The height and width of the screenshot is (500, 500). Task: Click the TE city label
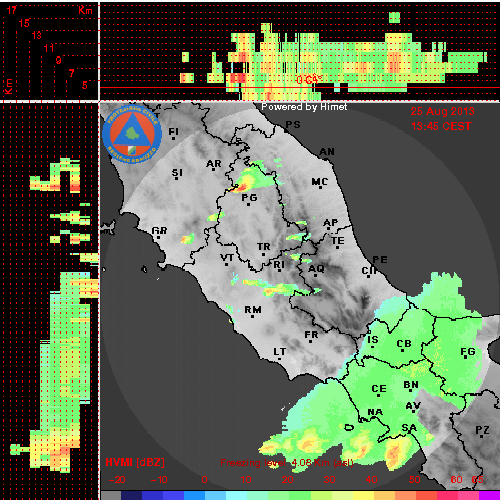coord(337,240)
